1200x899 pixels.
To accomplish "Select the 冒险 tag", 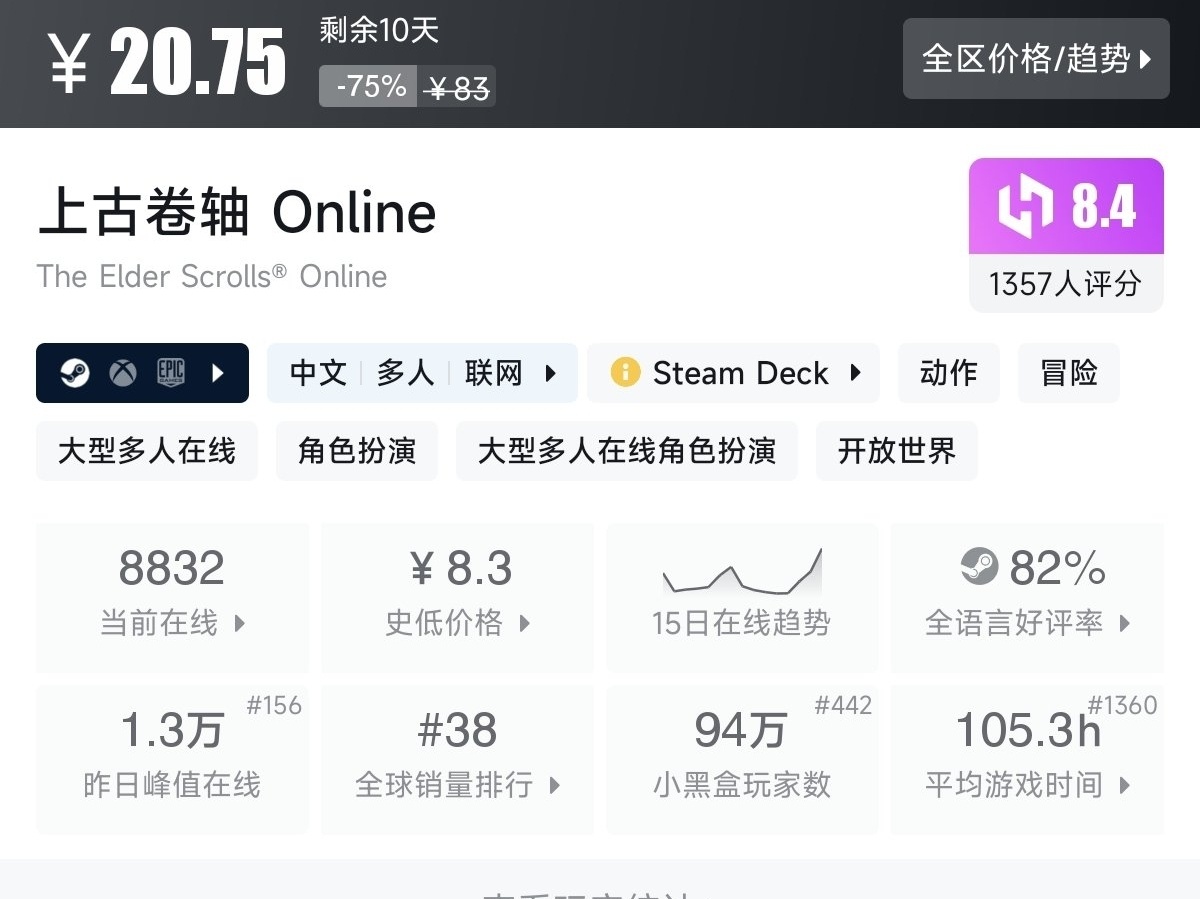I will (1068, 373).
